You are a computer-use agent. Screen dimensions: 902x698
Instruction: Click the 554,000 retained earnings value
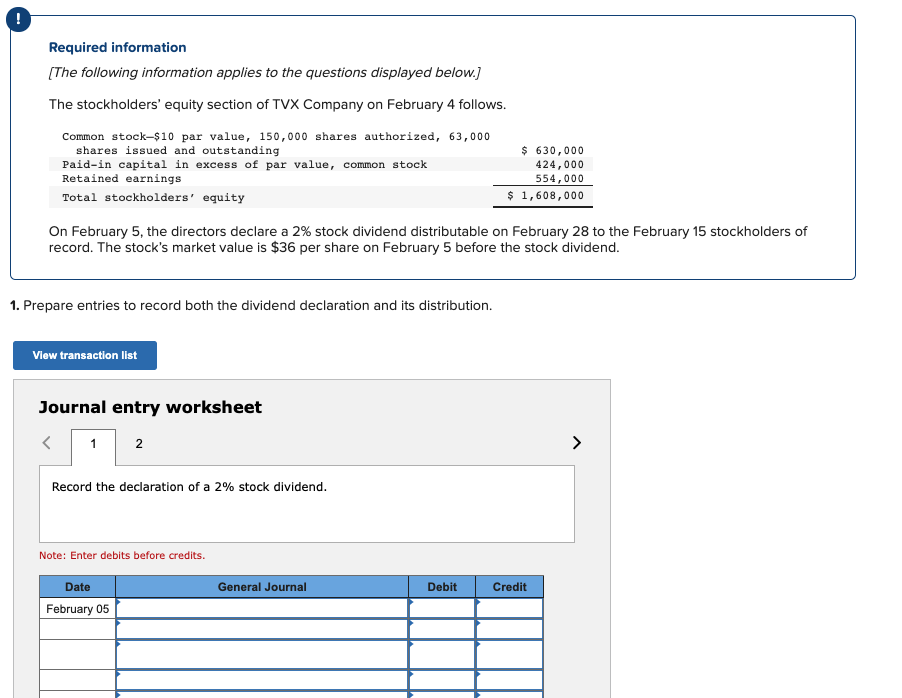coord(559,178)
